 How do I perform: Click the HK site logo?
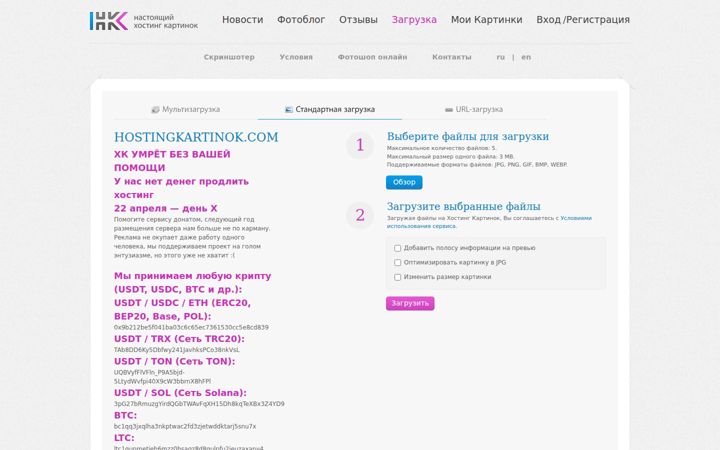pyautogui.click(x=108, y=21)
